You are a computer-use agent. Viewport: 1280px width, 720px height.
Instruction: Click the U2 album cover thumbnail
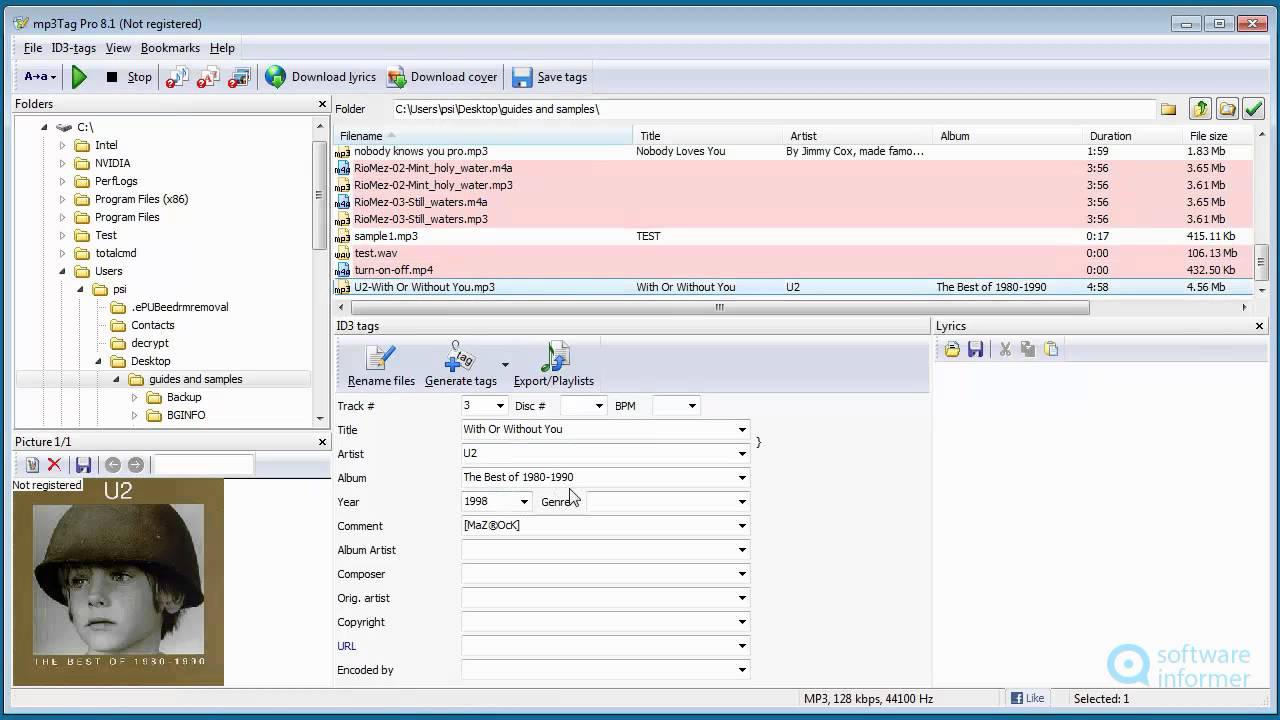point(118,582)
